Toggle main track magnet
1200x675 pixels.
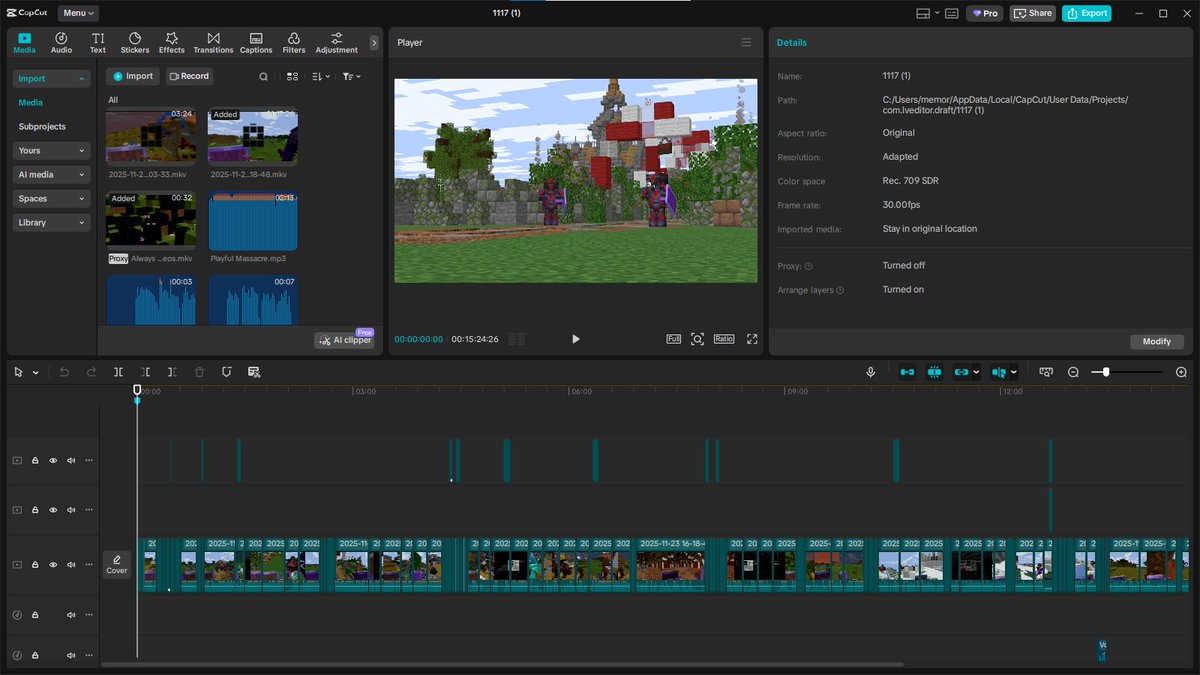[x=907, y=372]
